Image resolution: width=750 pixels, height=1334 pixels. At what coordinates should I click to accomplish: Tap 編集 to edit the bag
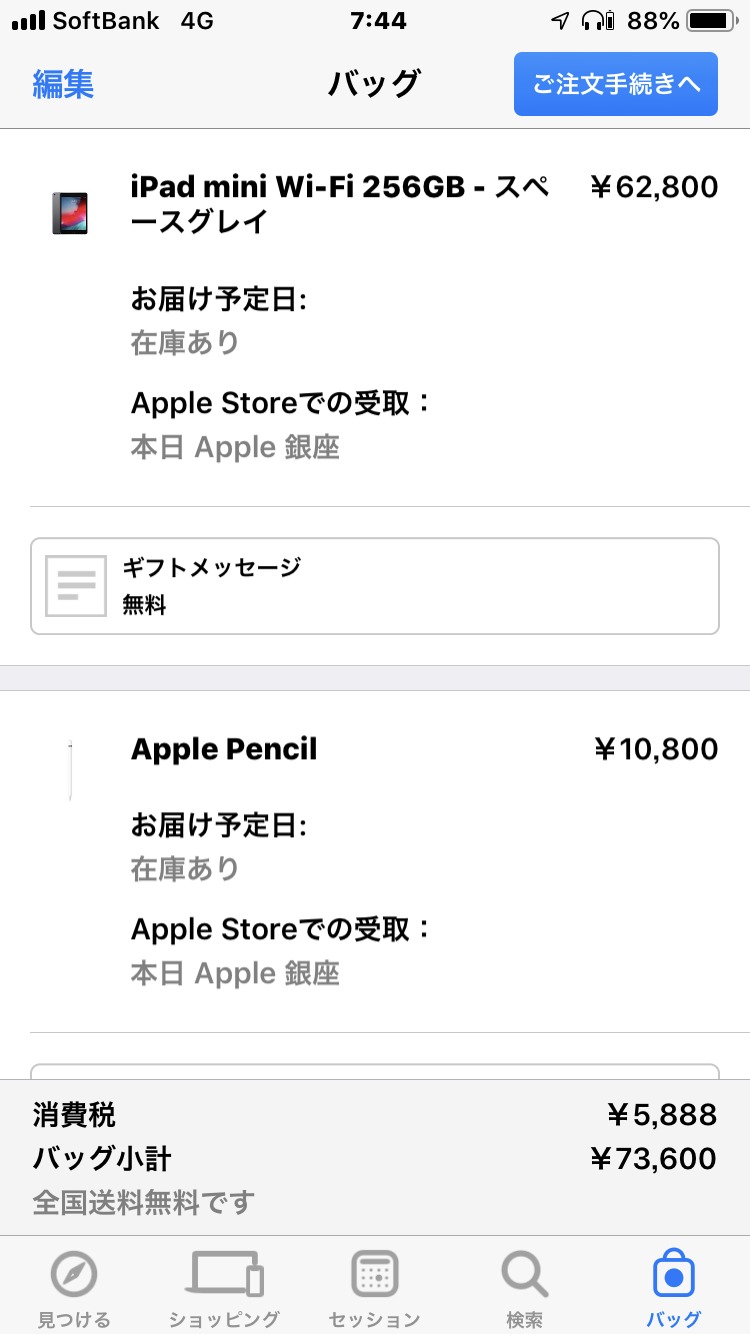[x=63, y=84]
